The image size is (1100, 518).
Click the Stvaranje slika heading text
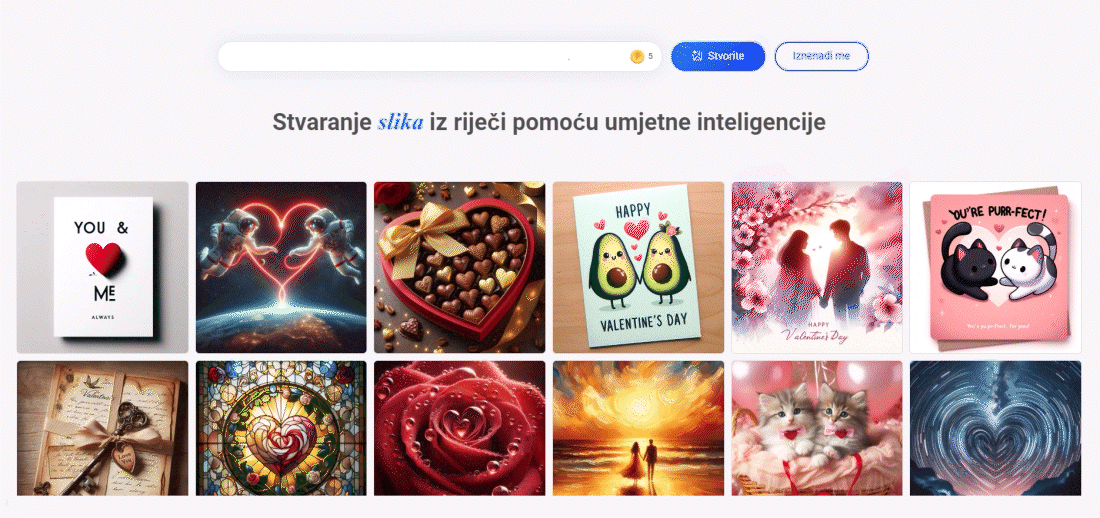click(549, 122)
